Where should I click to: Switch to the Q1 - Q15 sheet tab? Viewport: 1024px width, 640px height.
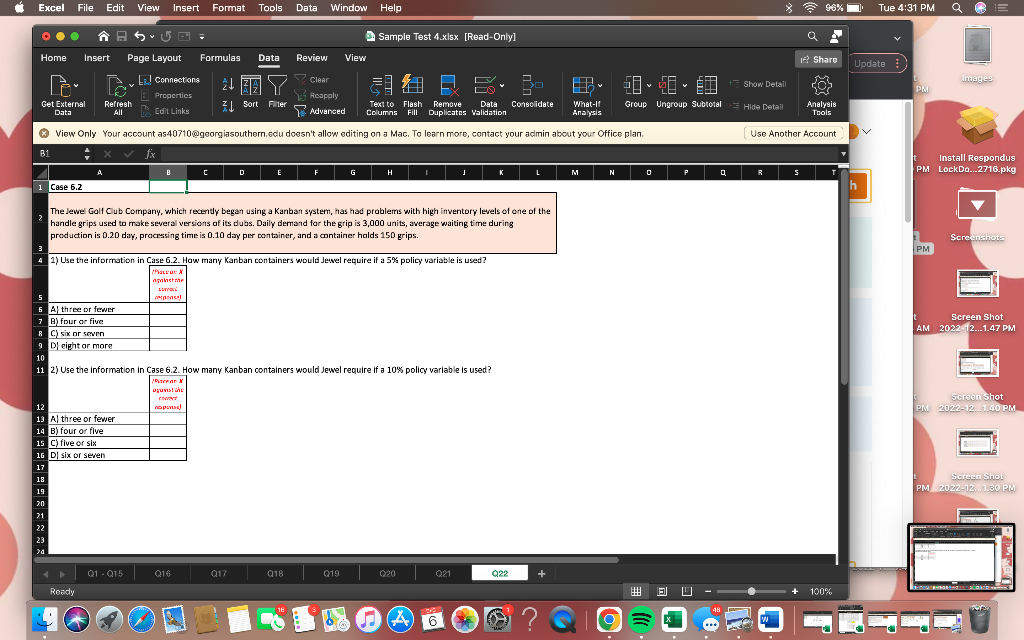105,573
